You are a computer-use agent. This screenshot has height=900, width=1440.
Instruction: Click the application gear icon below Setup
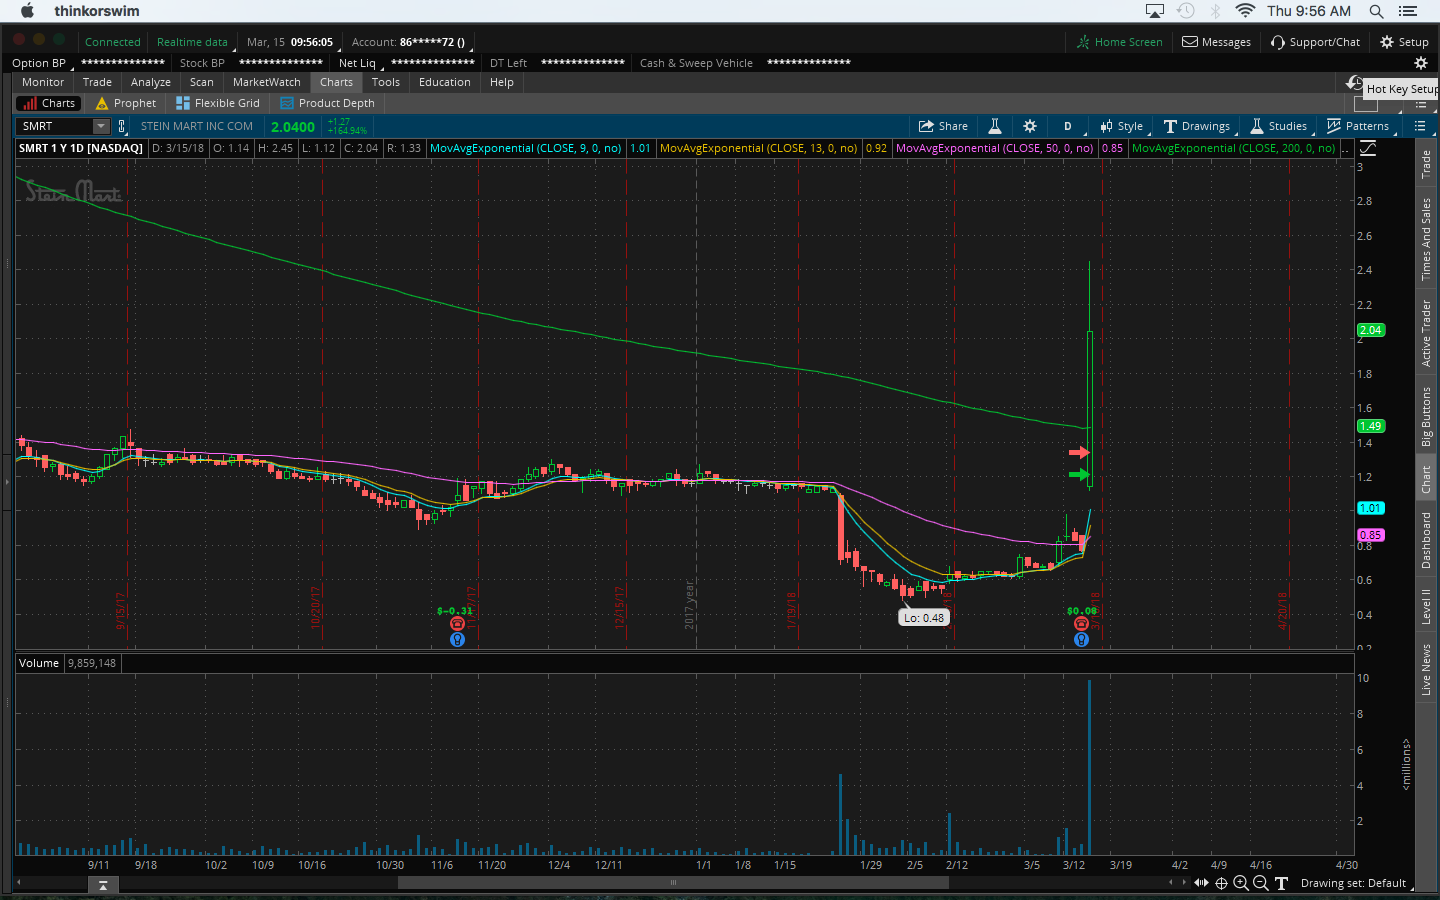click(x=1420, y=63)
